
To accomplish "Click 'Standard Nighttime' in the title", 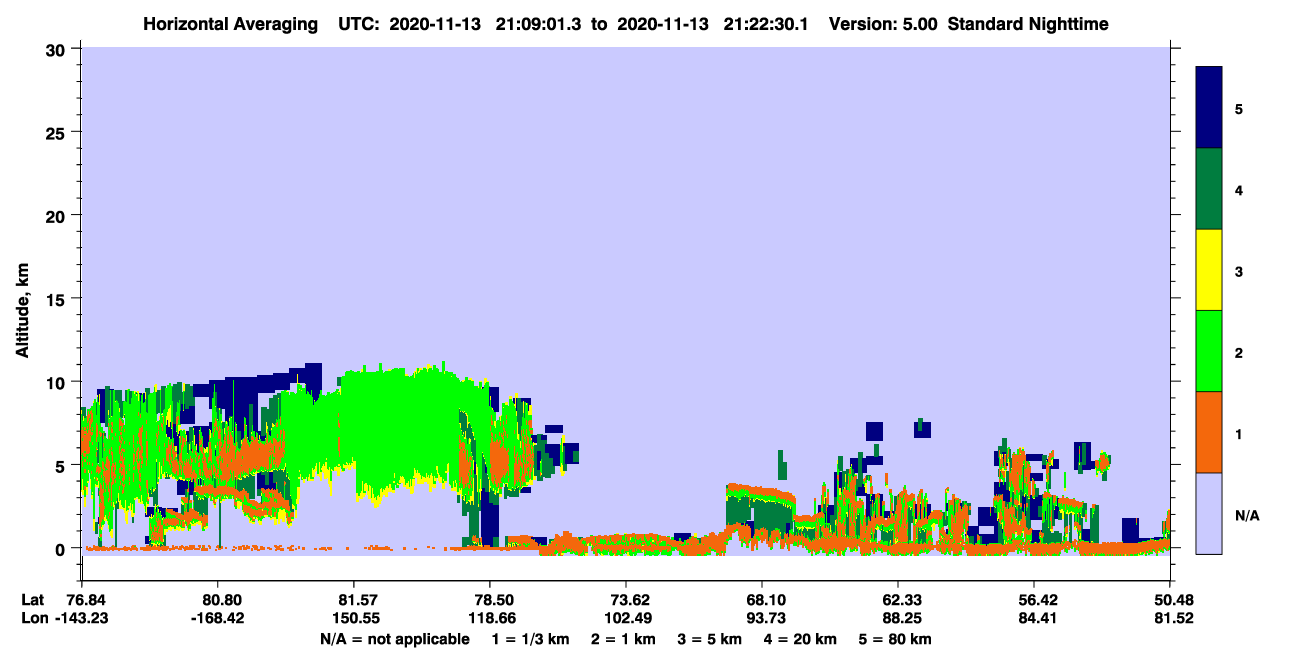I will point(1028,24).
